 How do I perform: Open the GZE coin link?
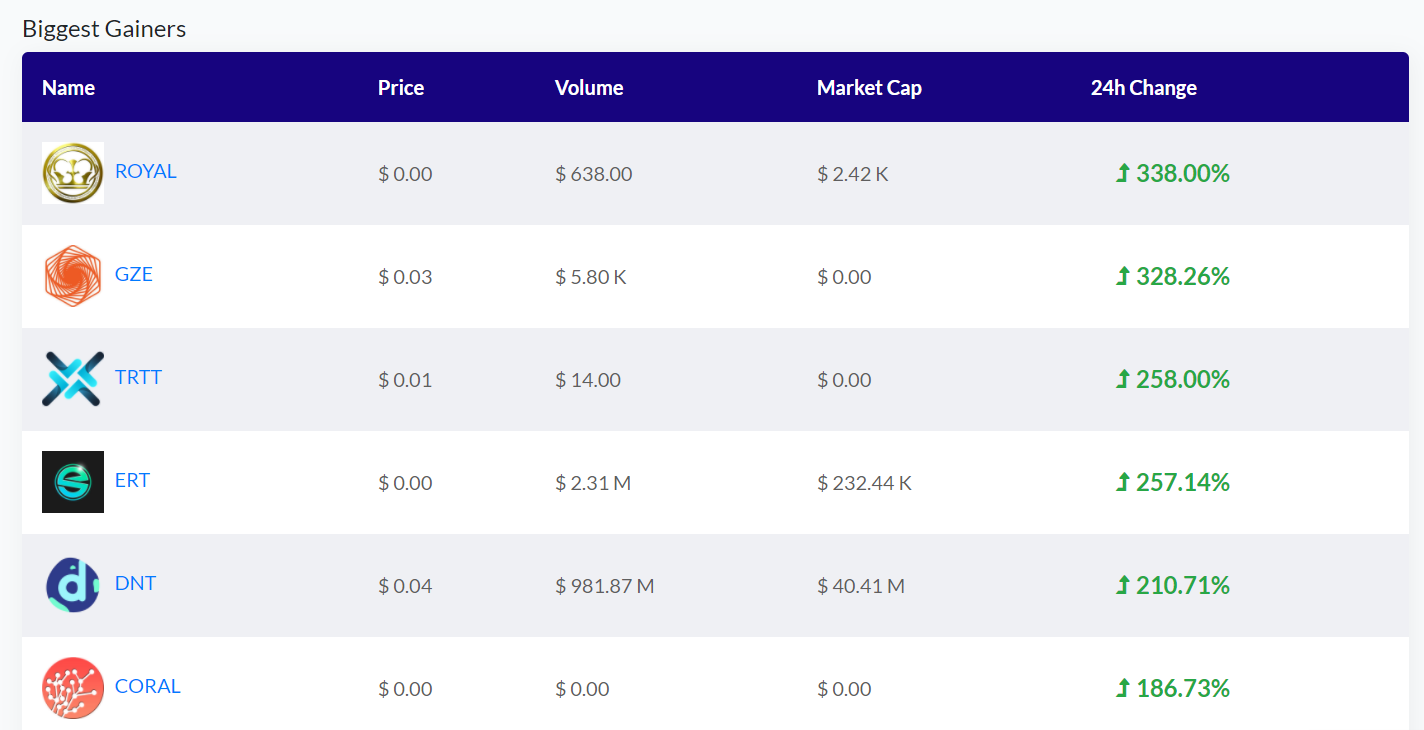click(x=134, y=274)
